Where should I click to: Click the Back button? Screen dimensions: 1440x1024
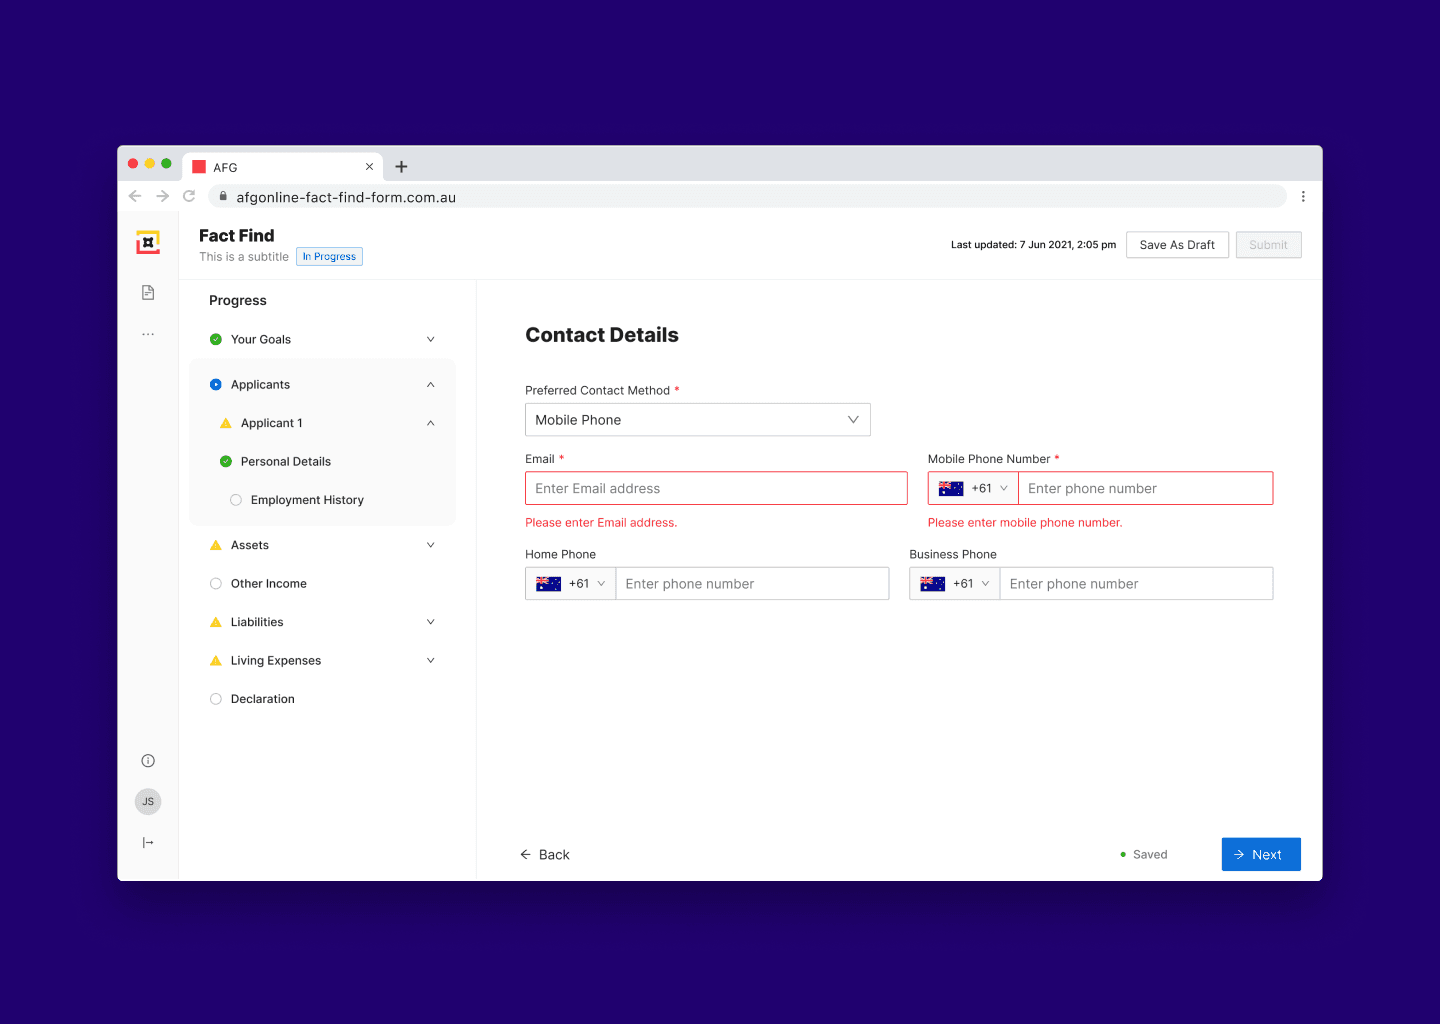545,855
